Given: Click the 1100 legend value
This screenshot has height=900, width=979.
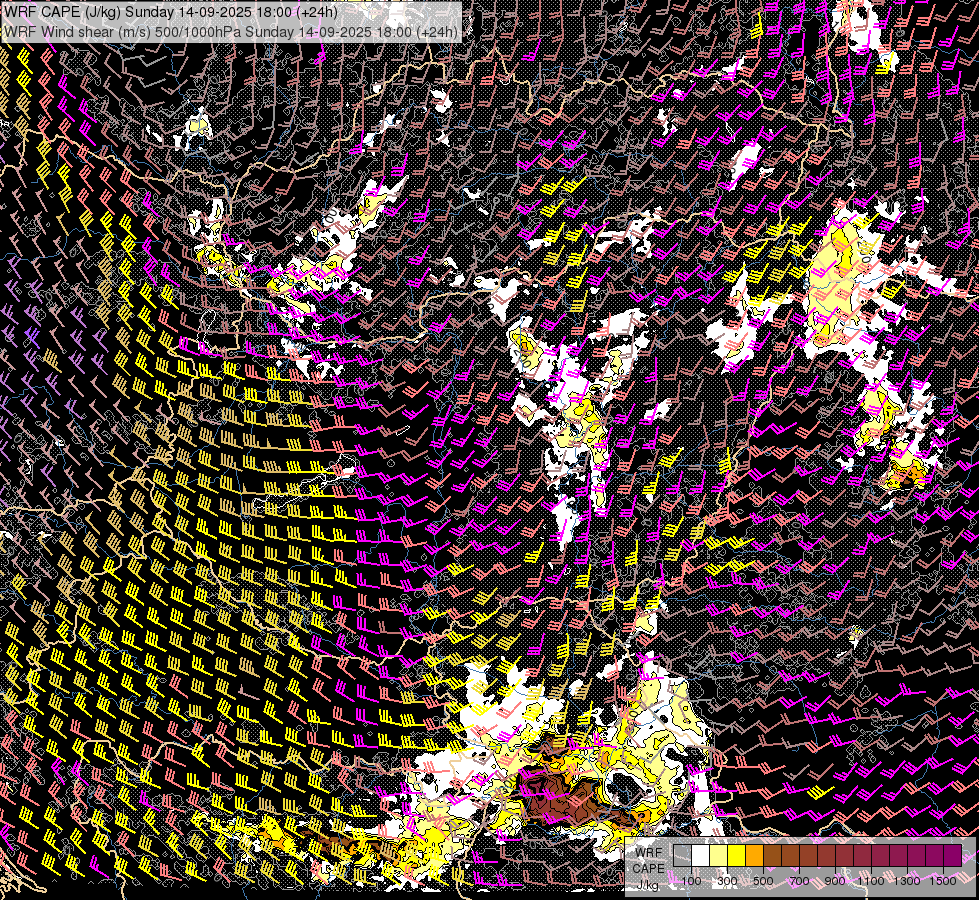Looking at the screenshot, I should [871, 881].
